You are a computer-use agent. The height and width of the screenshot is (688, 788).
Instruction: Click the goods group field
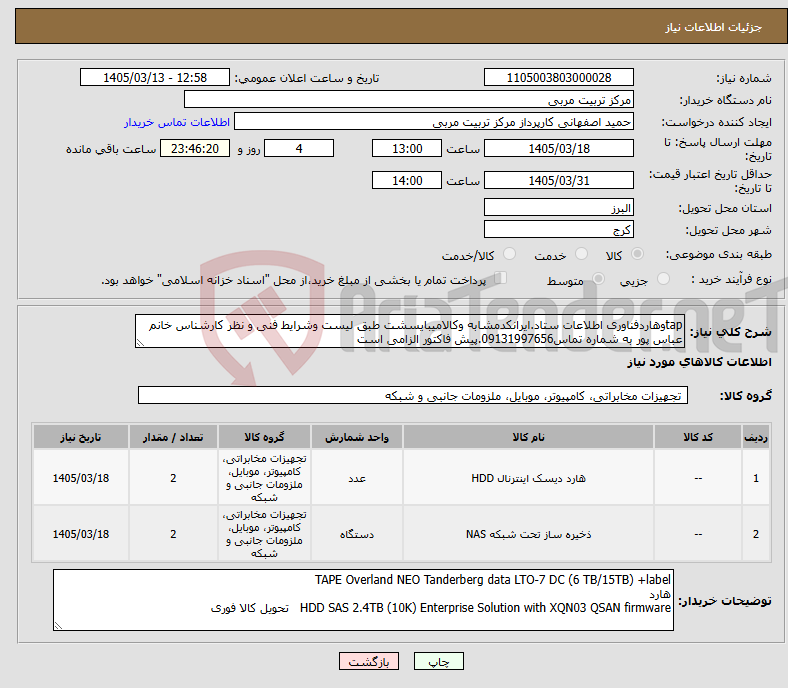pyautogui.click(x=413, y=396)
